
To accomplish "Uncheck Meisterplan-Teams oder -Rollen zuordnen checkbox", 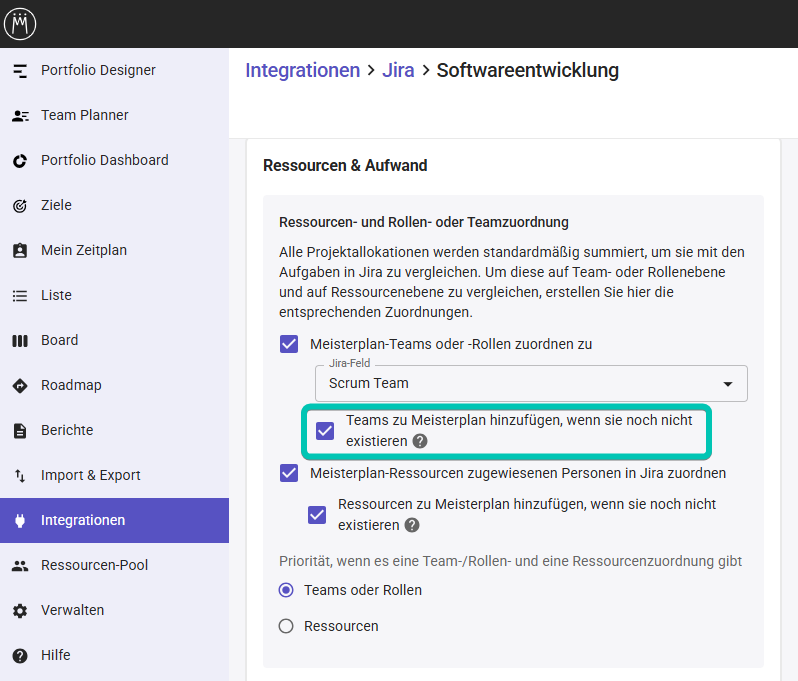I will tap(289, 344).
